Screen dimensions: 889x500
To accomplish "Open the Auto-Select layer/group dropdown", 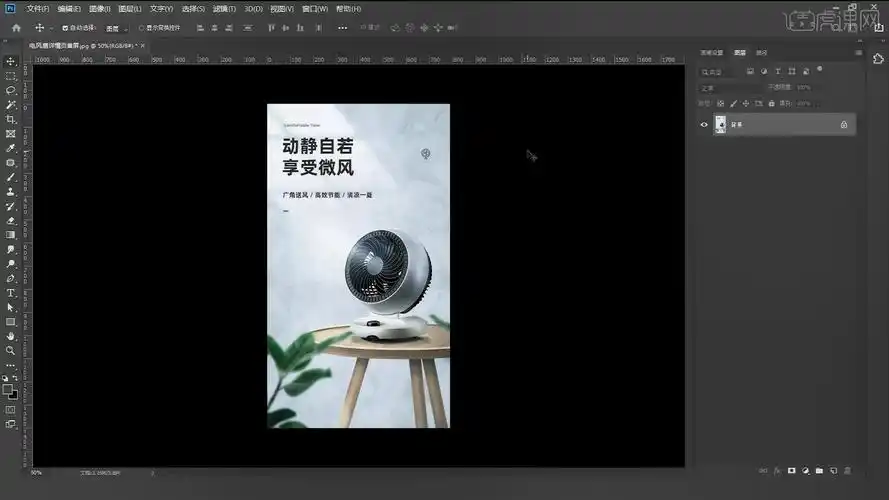I will (116, 28).
